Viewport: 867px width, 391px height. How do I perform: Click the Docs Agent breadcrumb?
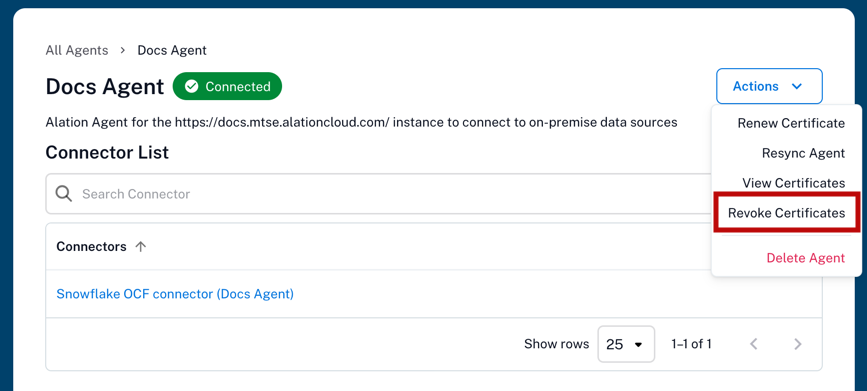pyautogui.click(x=172, y=50)
